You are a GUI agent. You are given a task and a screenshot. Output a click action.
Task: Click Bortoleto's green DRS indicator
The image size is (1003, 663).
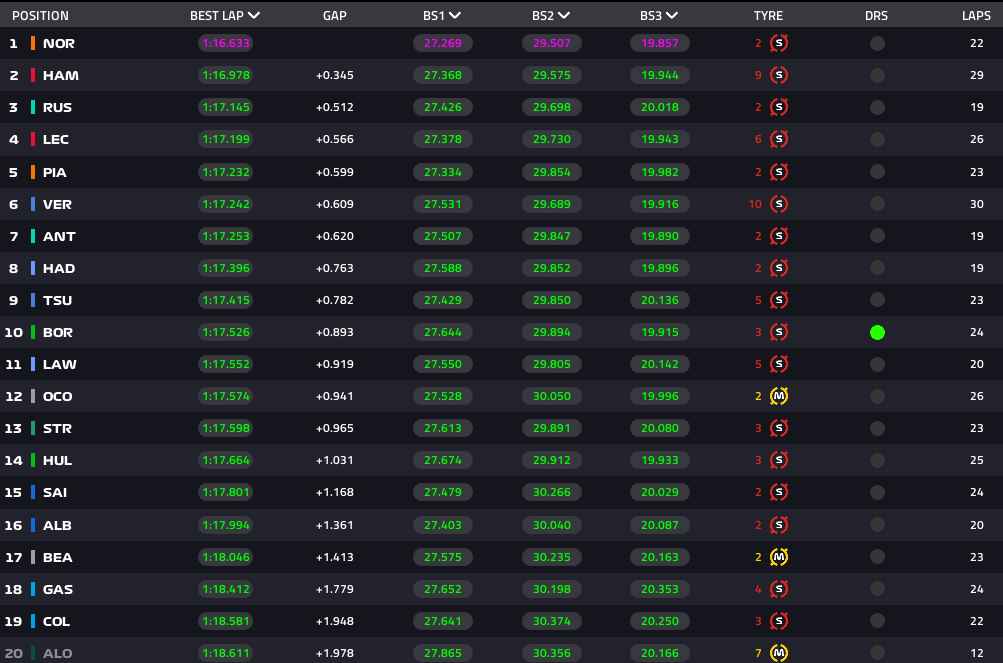877,332
